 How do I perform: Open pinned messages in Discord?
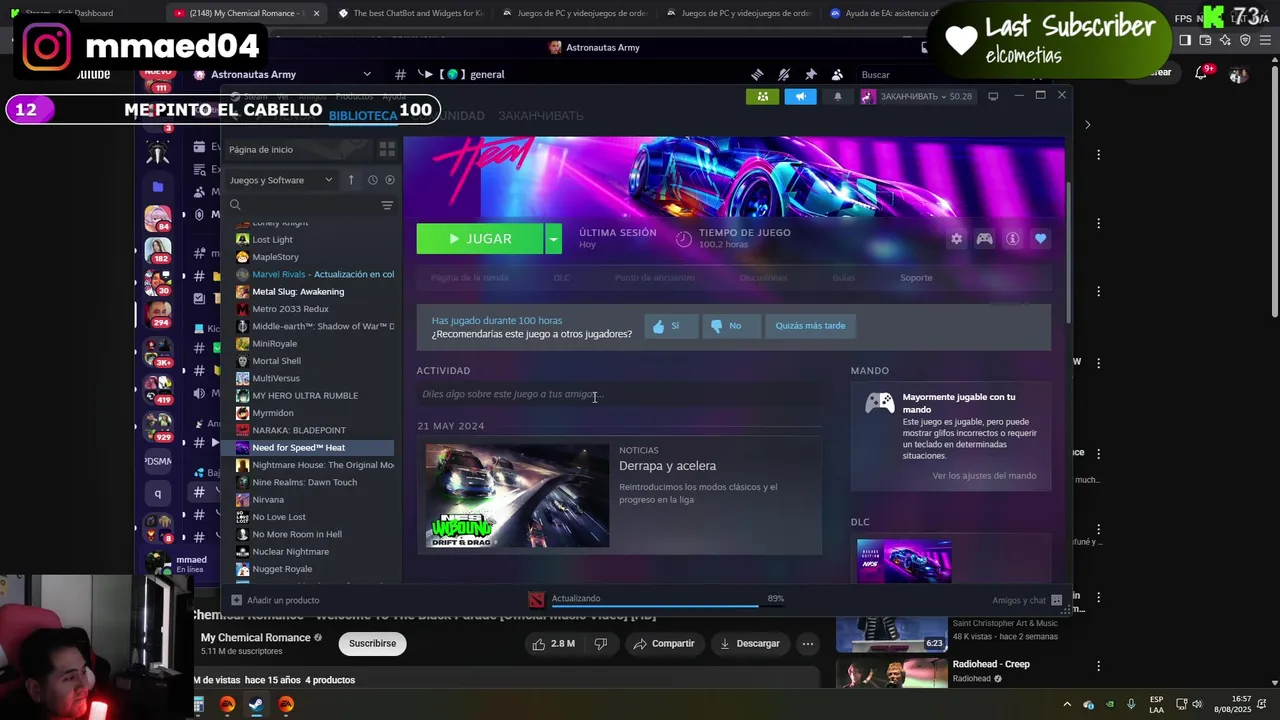[x=811, y=74]
